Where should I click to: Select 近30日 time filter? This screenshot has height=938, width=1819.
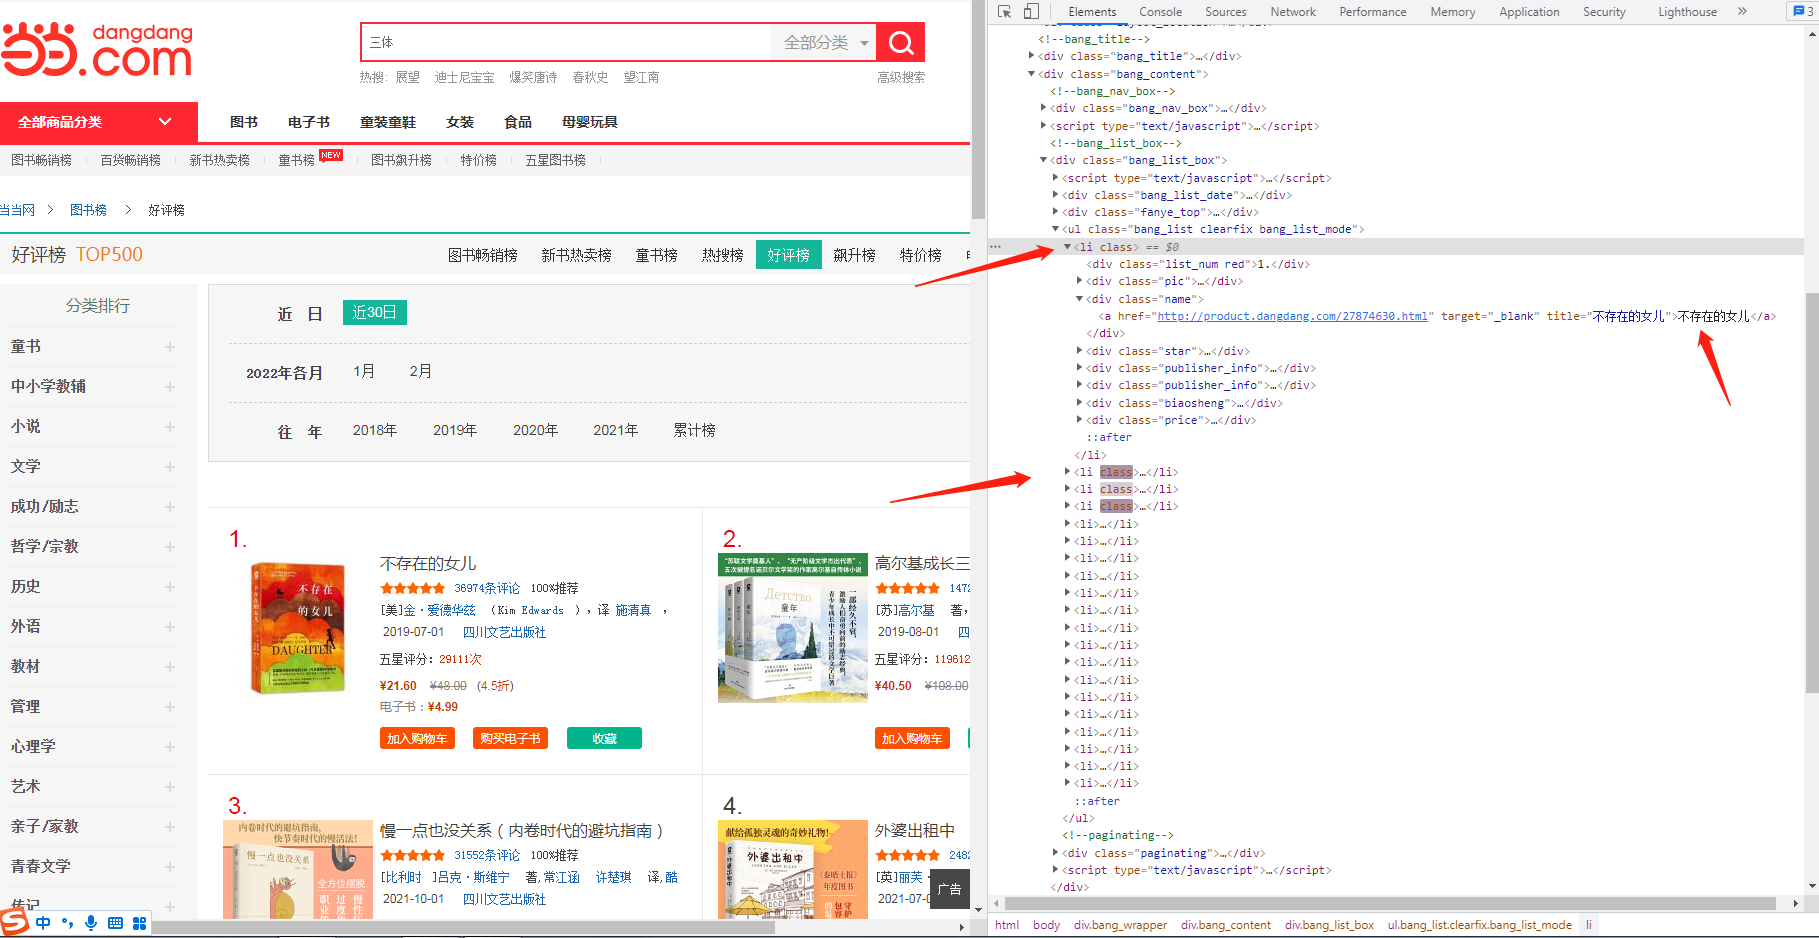click(x=374, y=313)
